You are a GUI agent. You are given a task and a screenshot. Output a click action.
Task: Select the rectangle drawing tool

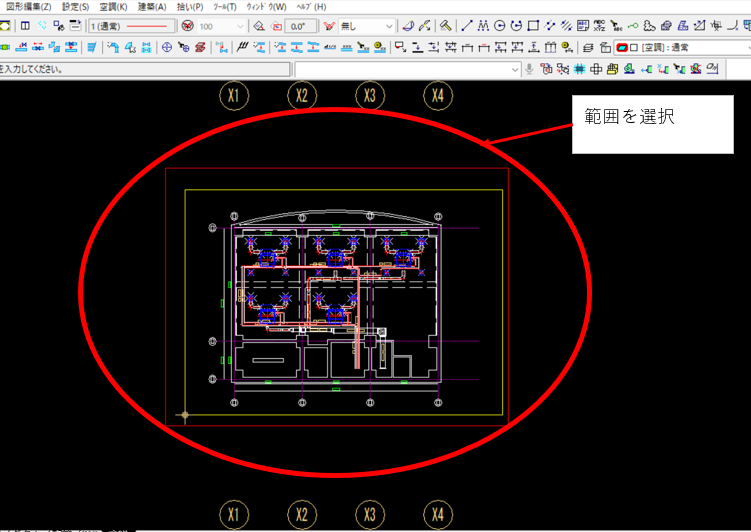[533, 25]
